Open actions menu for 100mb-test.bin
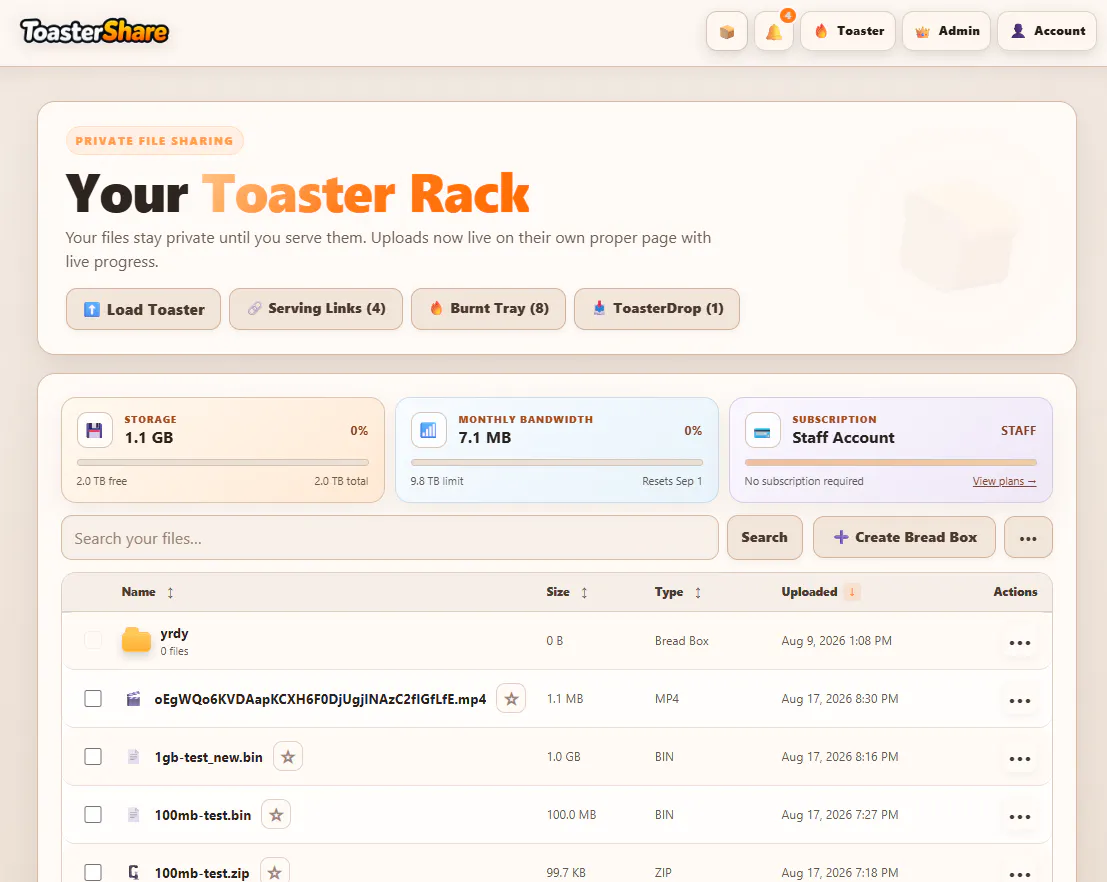The width and height of the screenshot is (1107, 882). pos(1019,816)
